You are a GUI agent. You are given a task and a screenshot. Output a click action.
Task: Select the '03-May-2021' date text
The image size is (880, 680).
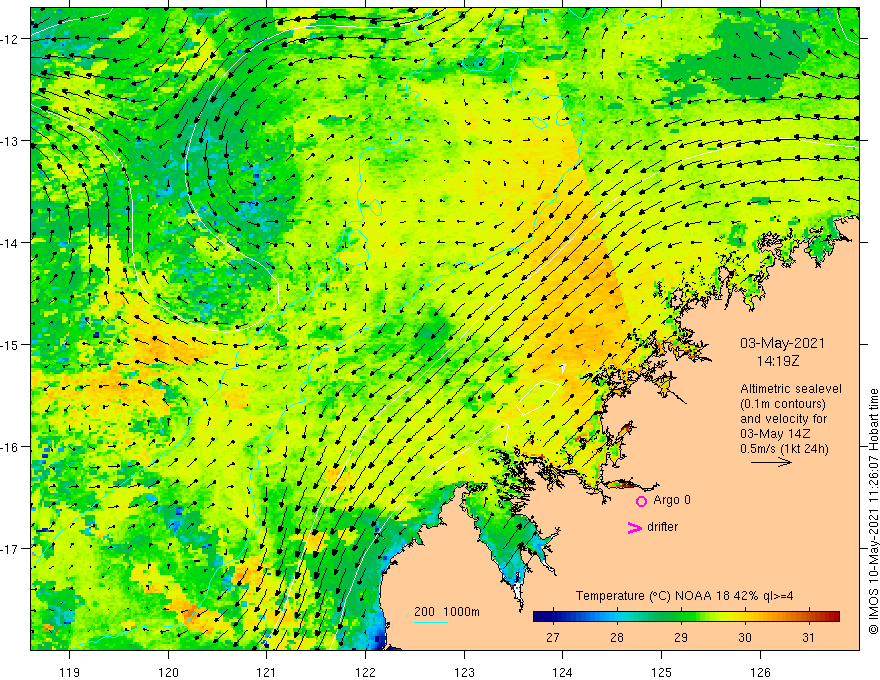782,343
